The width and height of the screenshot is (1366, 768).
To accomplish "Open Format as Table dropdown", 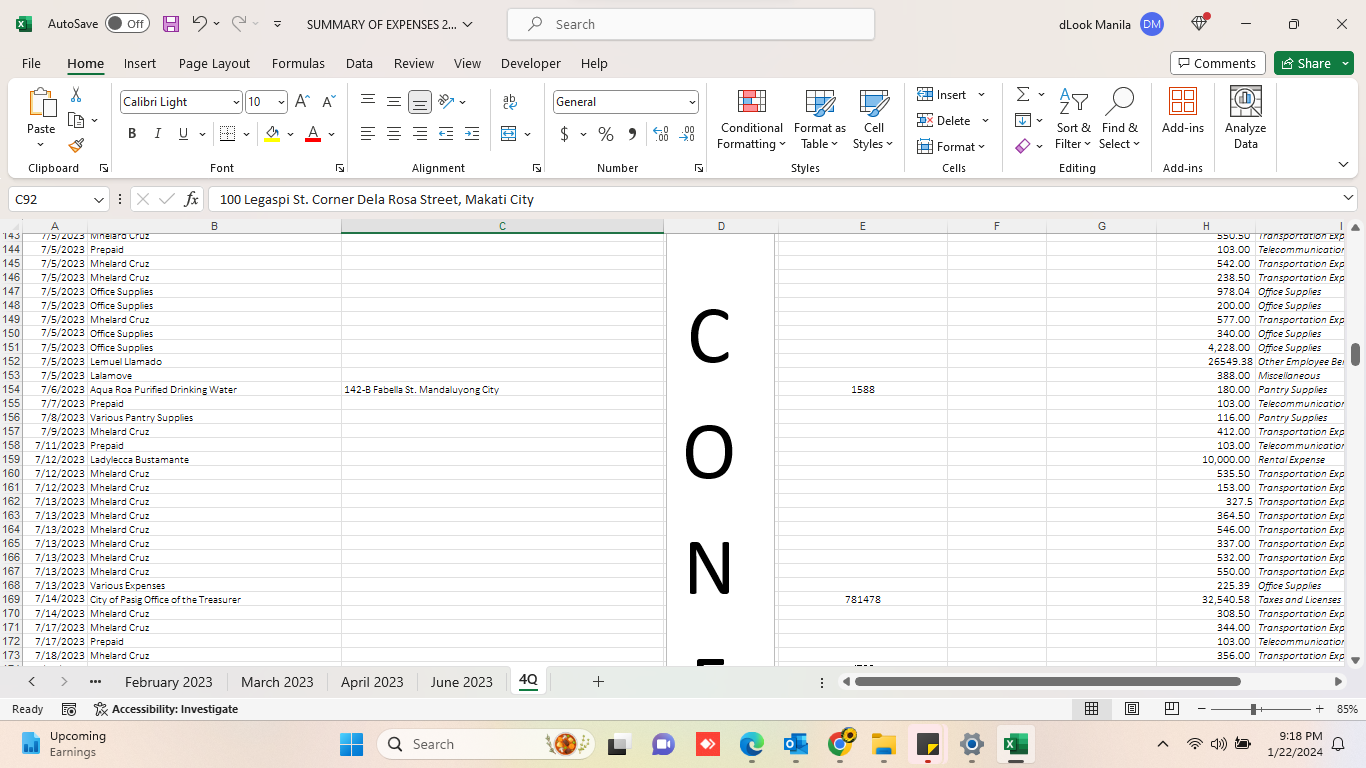I will point(820,119).
